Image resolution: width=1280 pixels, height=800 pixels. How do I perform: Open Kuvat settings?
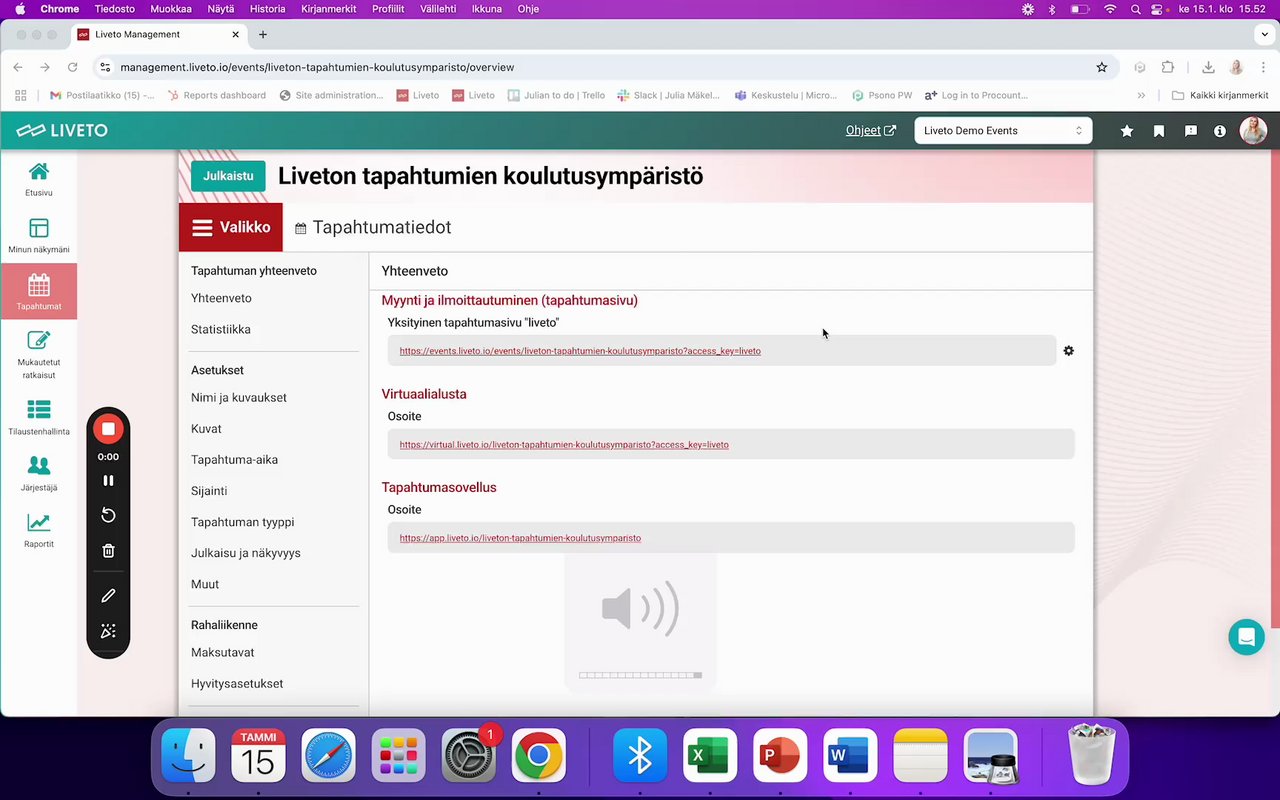pos(206,429)
